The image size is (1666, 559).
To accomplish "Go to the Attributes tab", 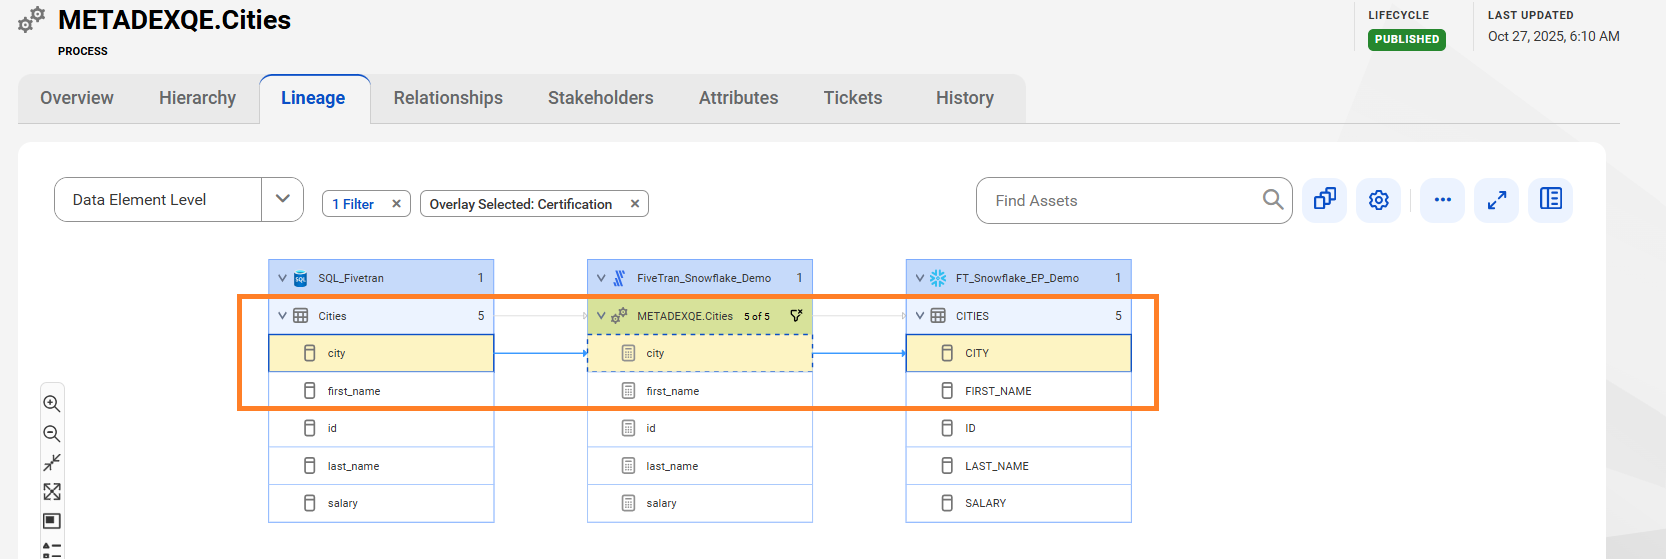I will 738,98.
